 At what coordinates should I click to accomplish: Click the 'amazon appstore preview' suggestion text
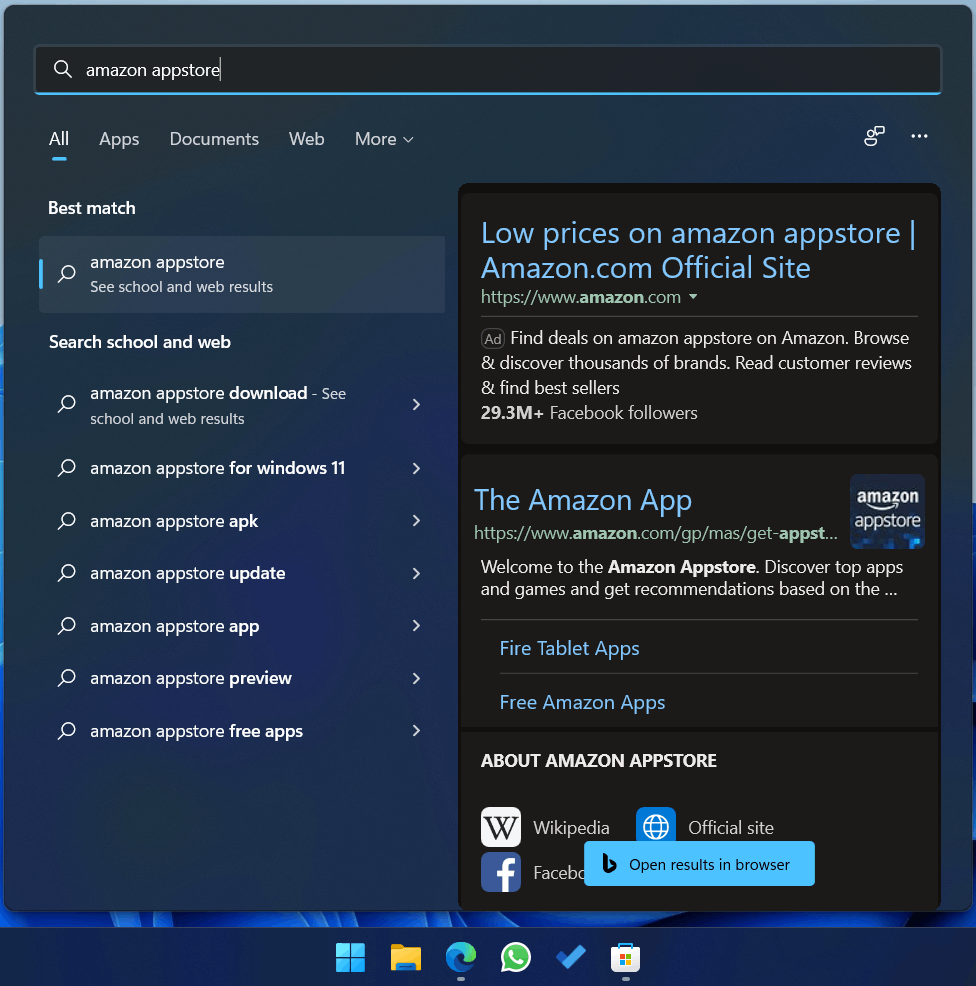(x=191, y=679)
